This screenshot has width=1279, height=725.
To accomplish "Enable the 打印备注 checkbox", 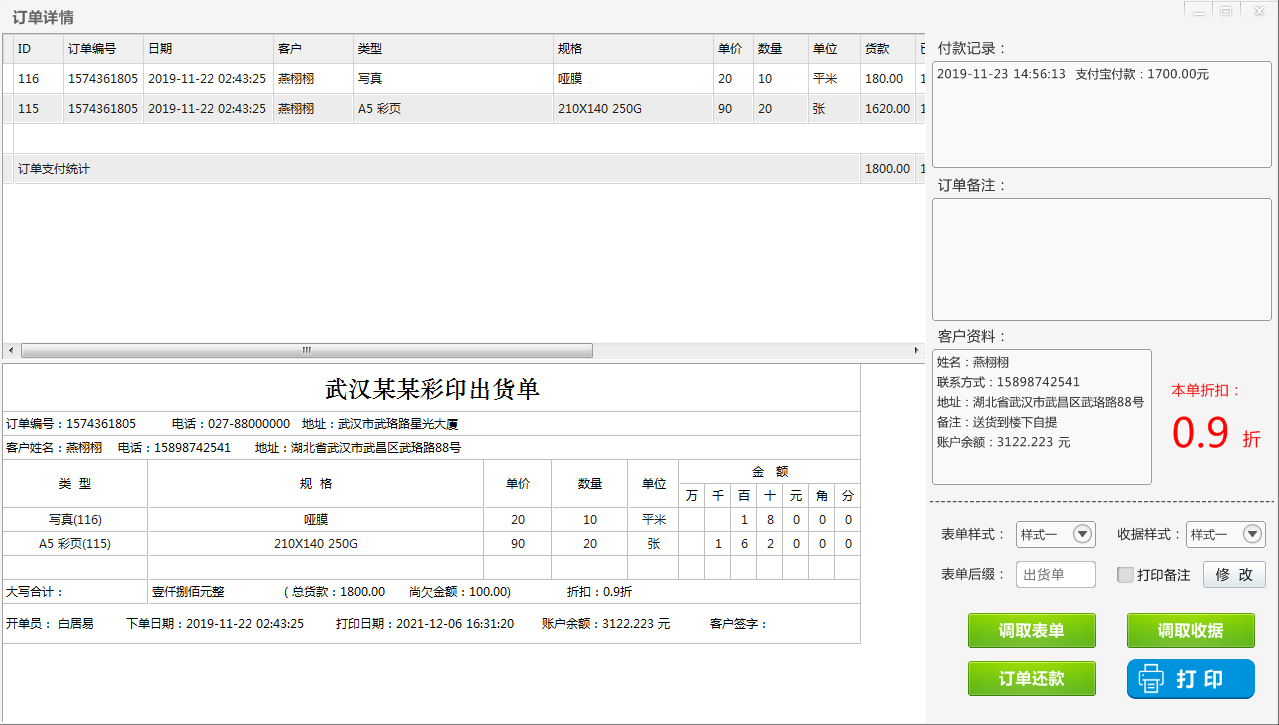I will tap(1125, 575).
